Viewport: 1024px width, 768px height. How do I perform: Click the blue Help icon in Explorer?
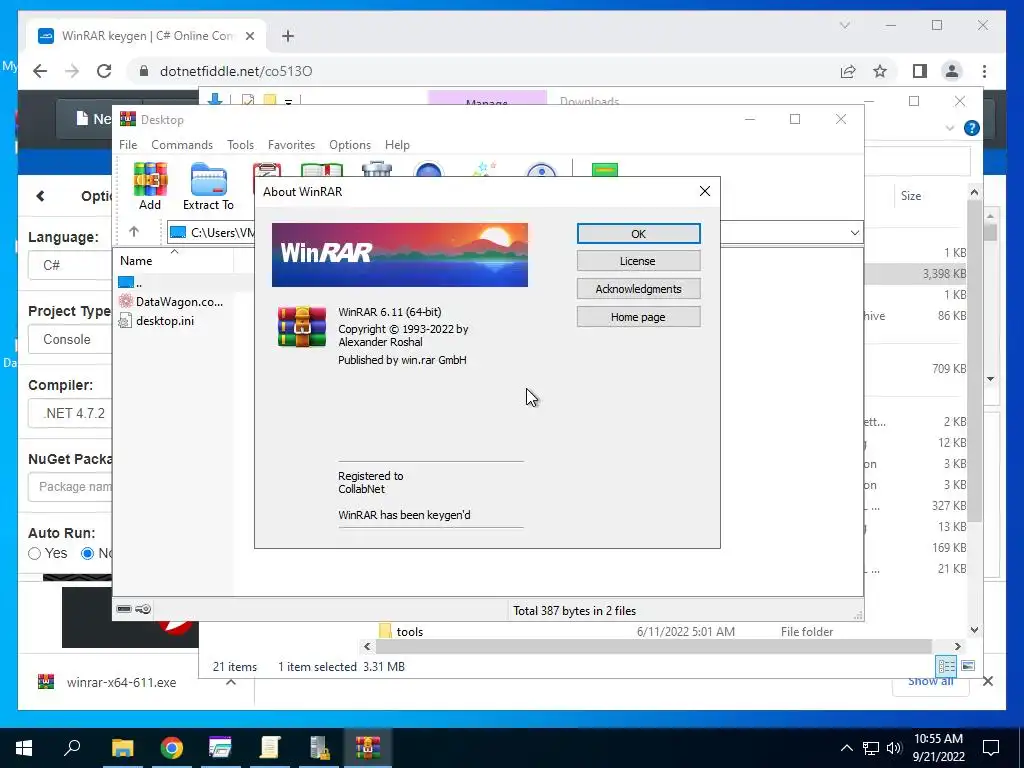click(x=972, y=128)
